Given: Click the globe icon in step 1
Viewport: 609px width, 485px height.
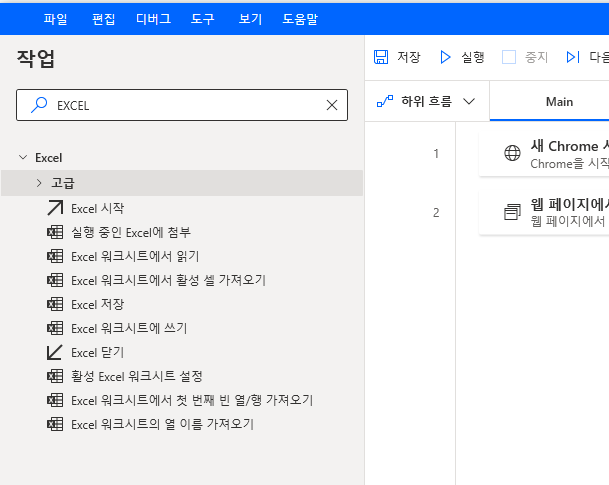Looking at the screenshot, I should pyautogui.click(x=512, y=153).
